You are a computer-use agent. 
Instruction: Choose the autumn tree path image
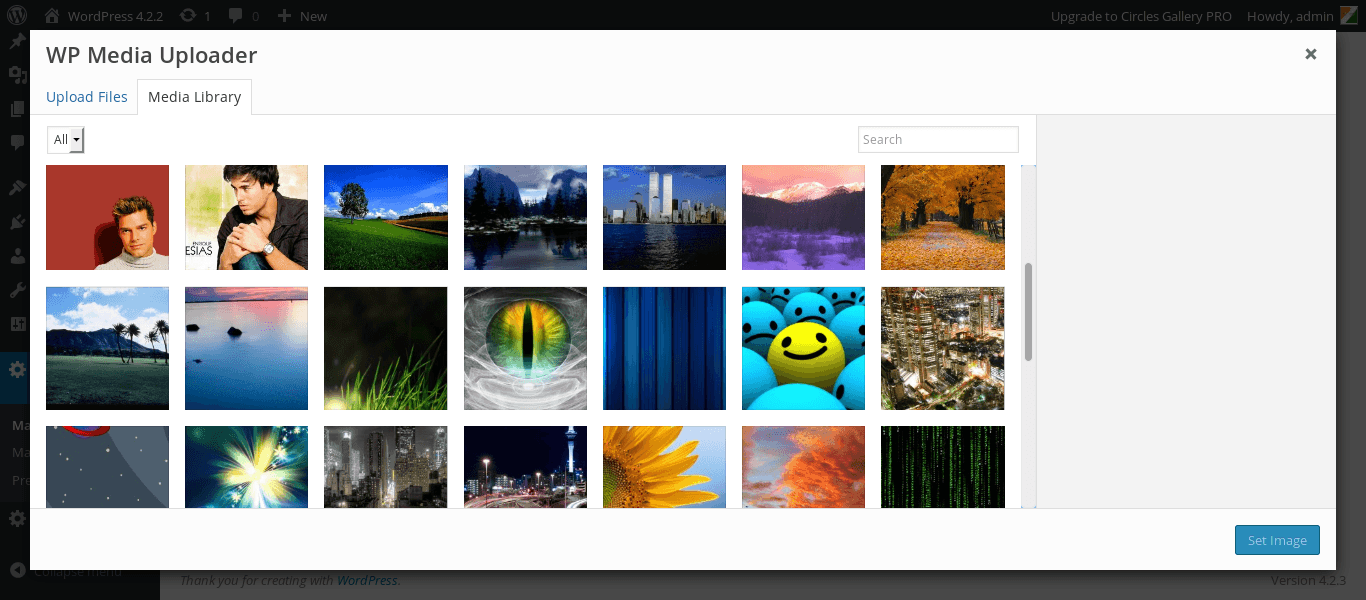click(x=942, y=217)
